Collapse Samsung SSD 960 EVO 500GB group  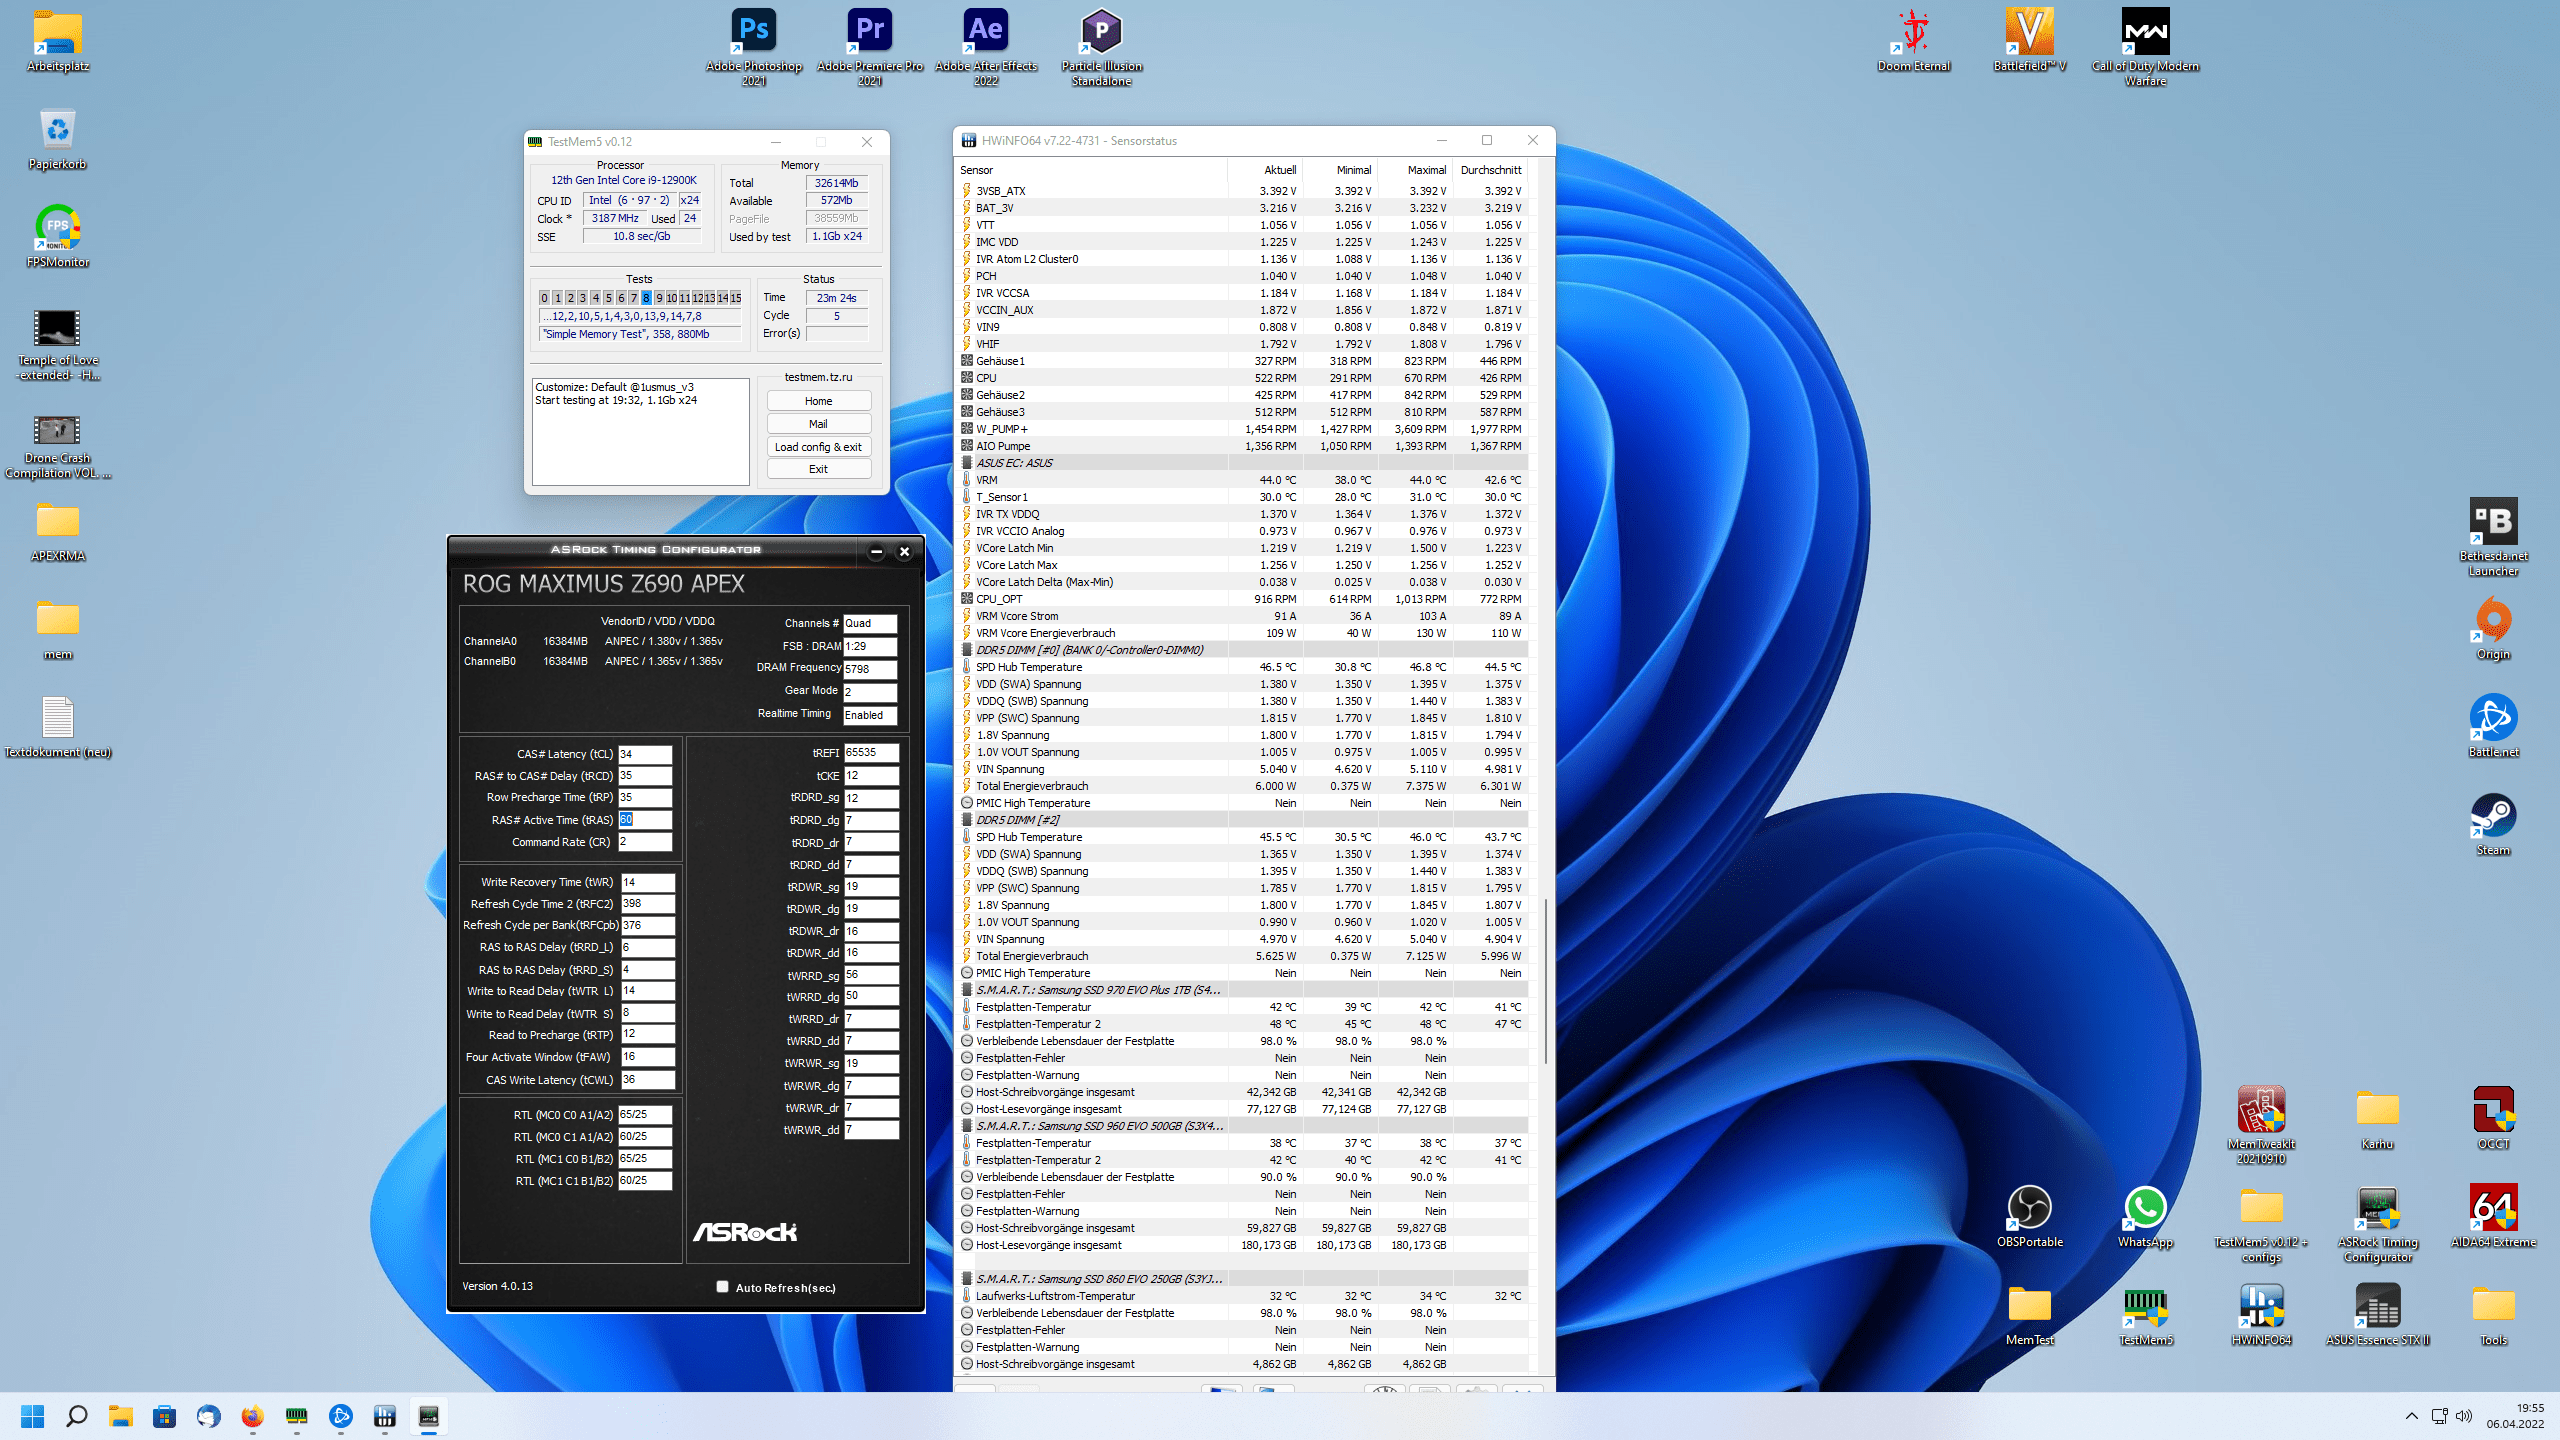(x=967, y=1126)
